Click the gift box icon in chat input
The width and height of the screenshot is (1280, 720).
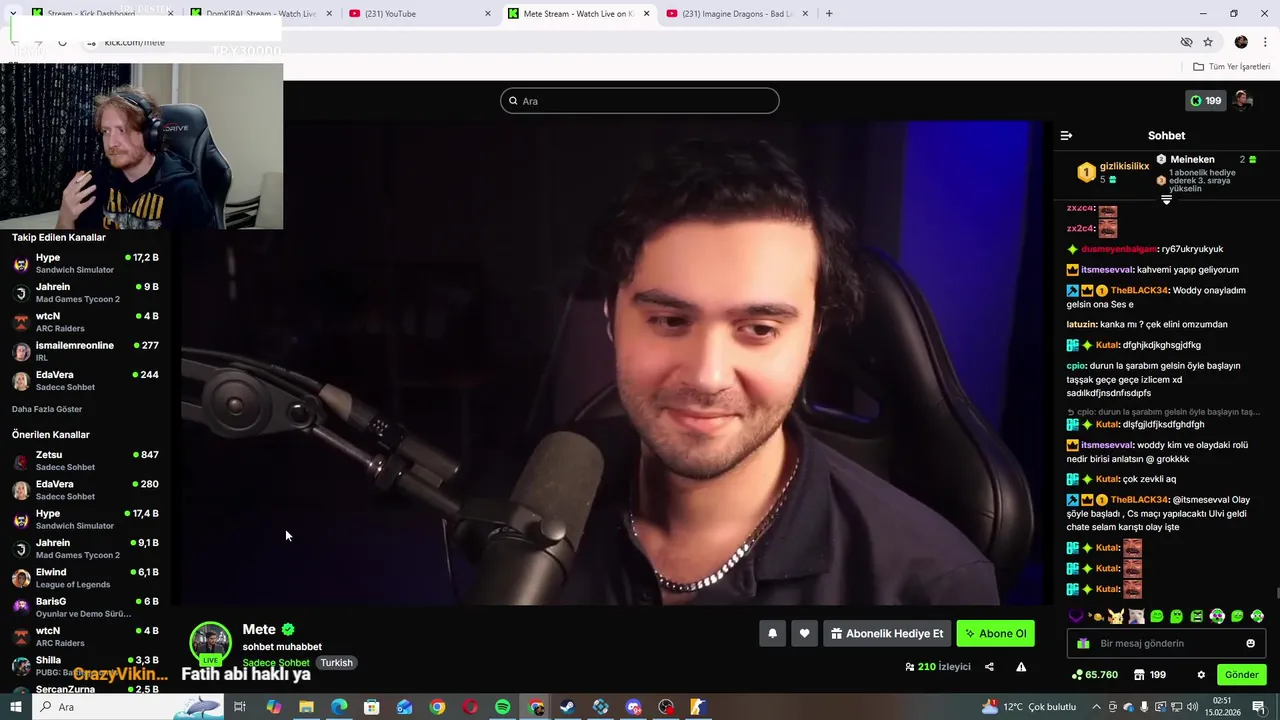point(1083,643)
